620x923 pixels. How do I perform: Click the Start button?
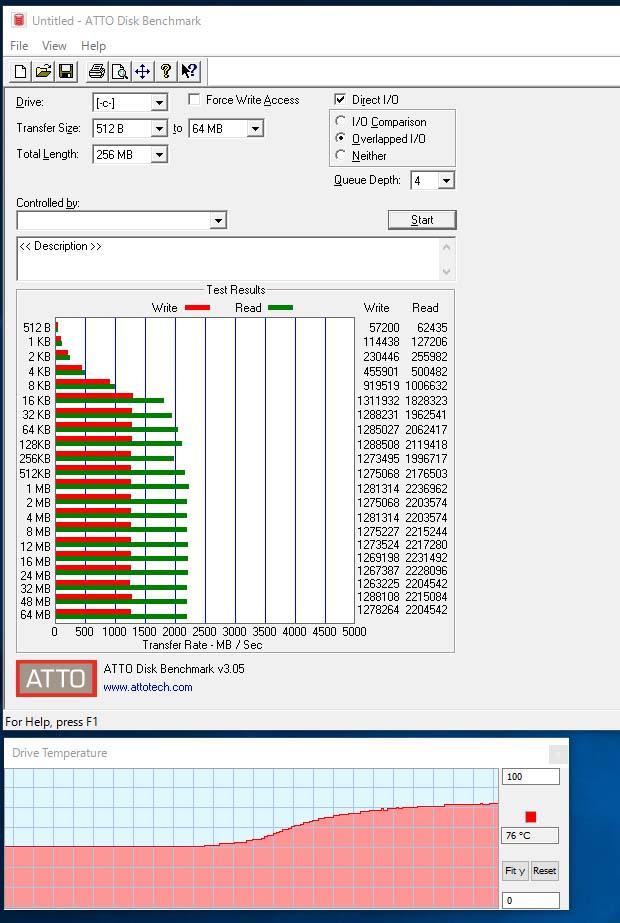click(x=422, y=220)
